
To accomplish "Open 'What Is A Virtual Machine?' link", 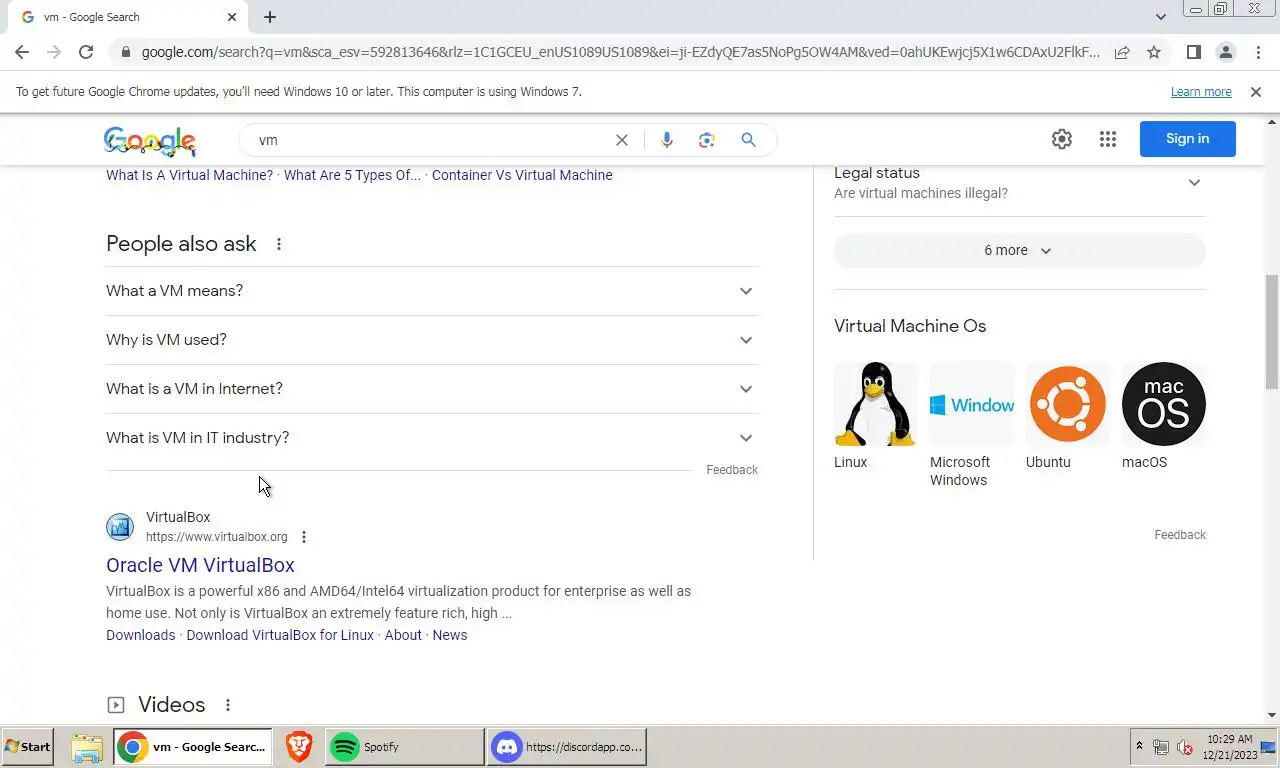I will pos(189,175).
